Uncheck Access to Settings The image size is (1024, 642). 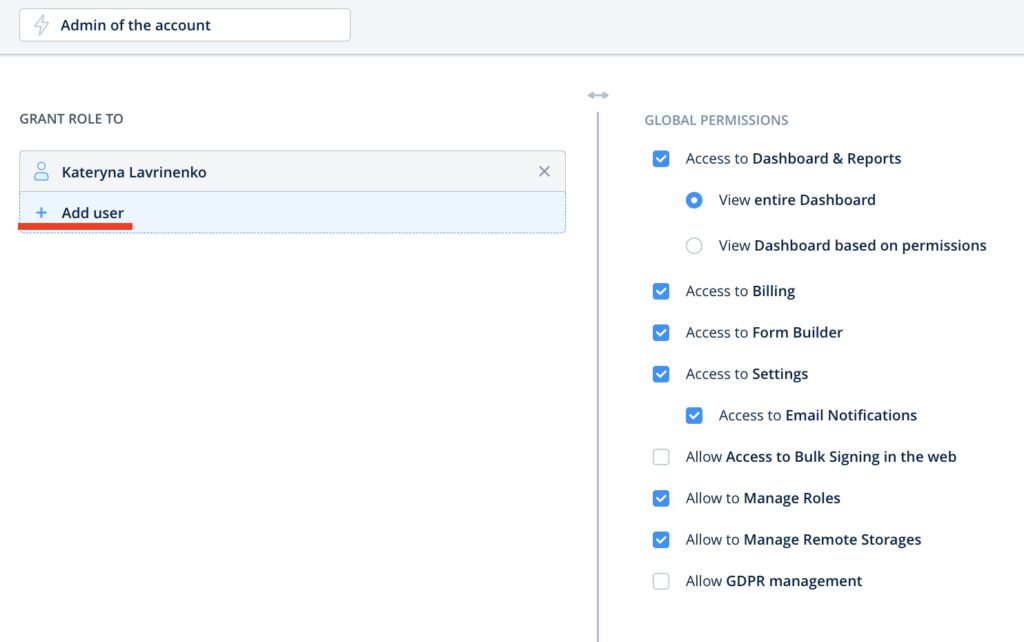661,374
